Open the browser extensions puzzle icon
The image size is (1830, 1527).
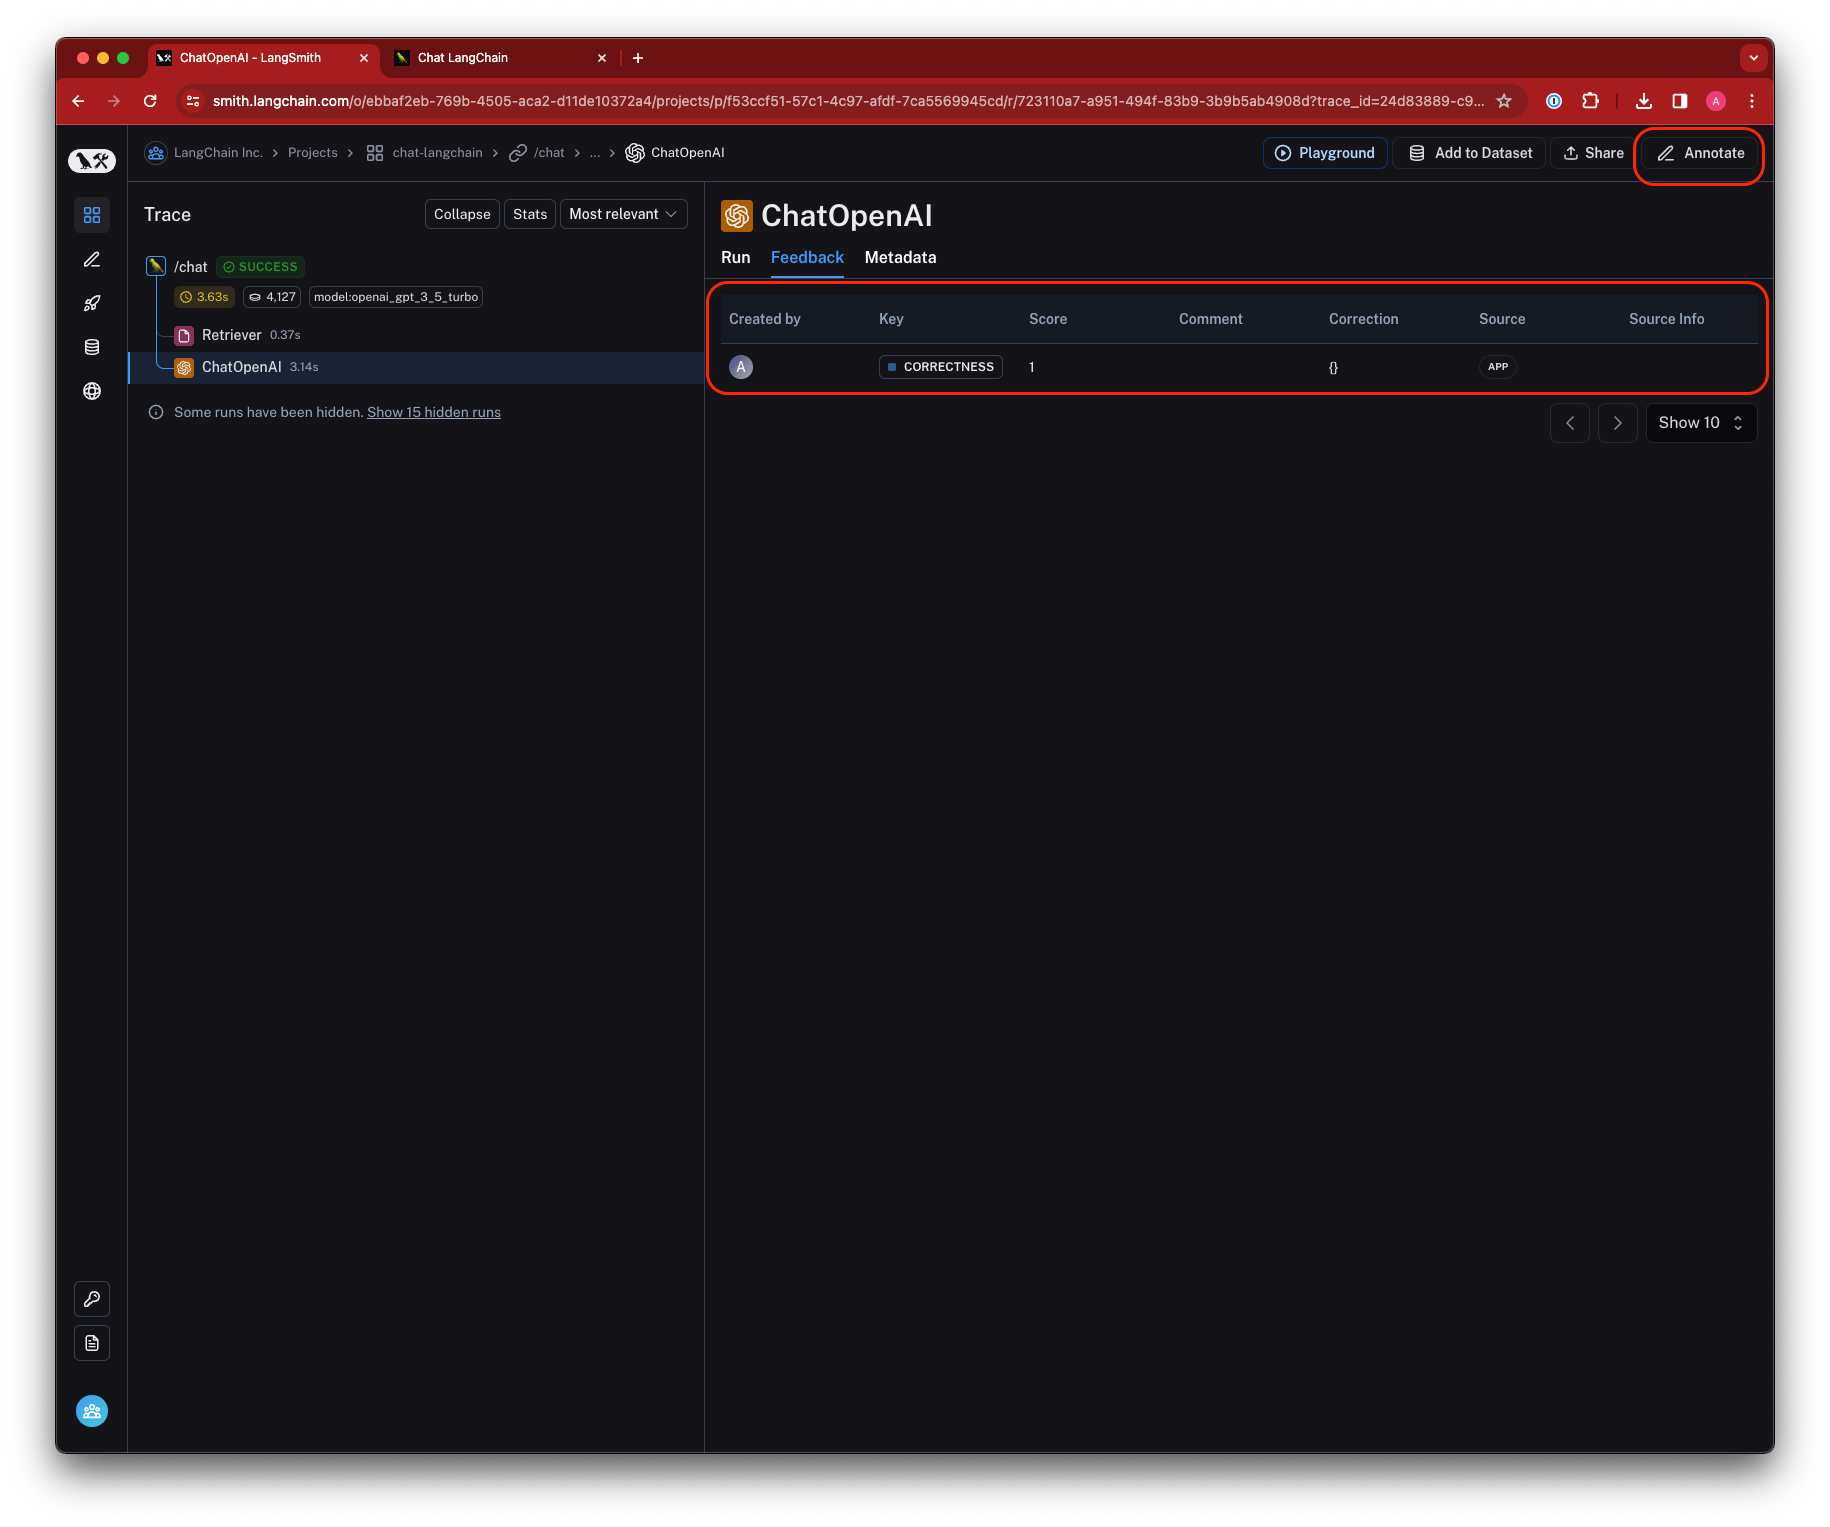point(1590,101)
